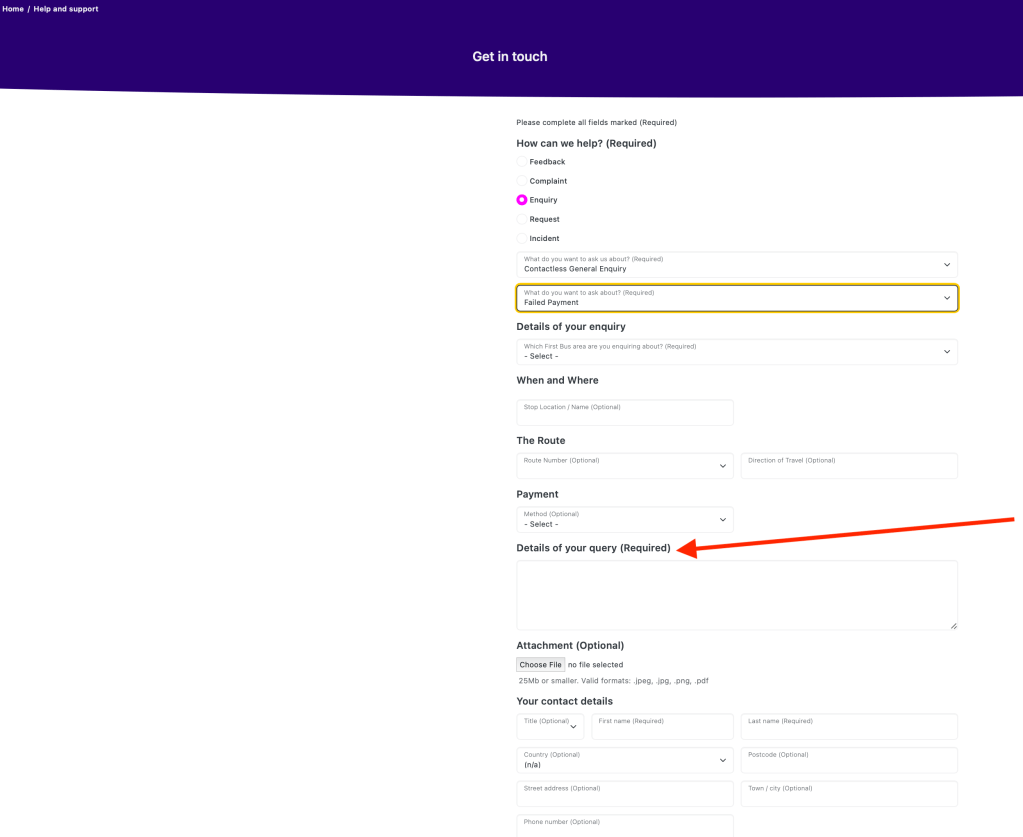Open the Contactless General Enquiry dropdown
The height and width of the screenshot is (837, 1023).
point(736,265)
